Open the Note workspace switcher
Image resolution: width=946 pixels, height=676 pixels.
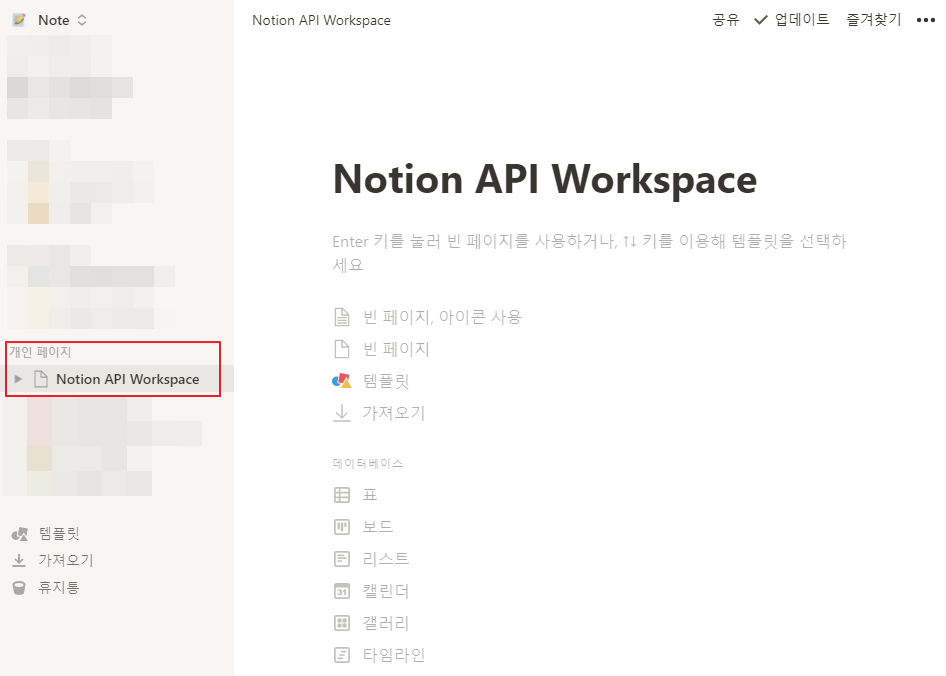[51, 20]
